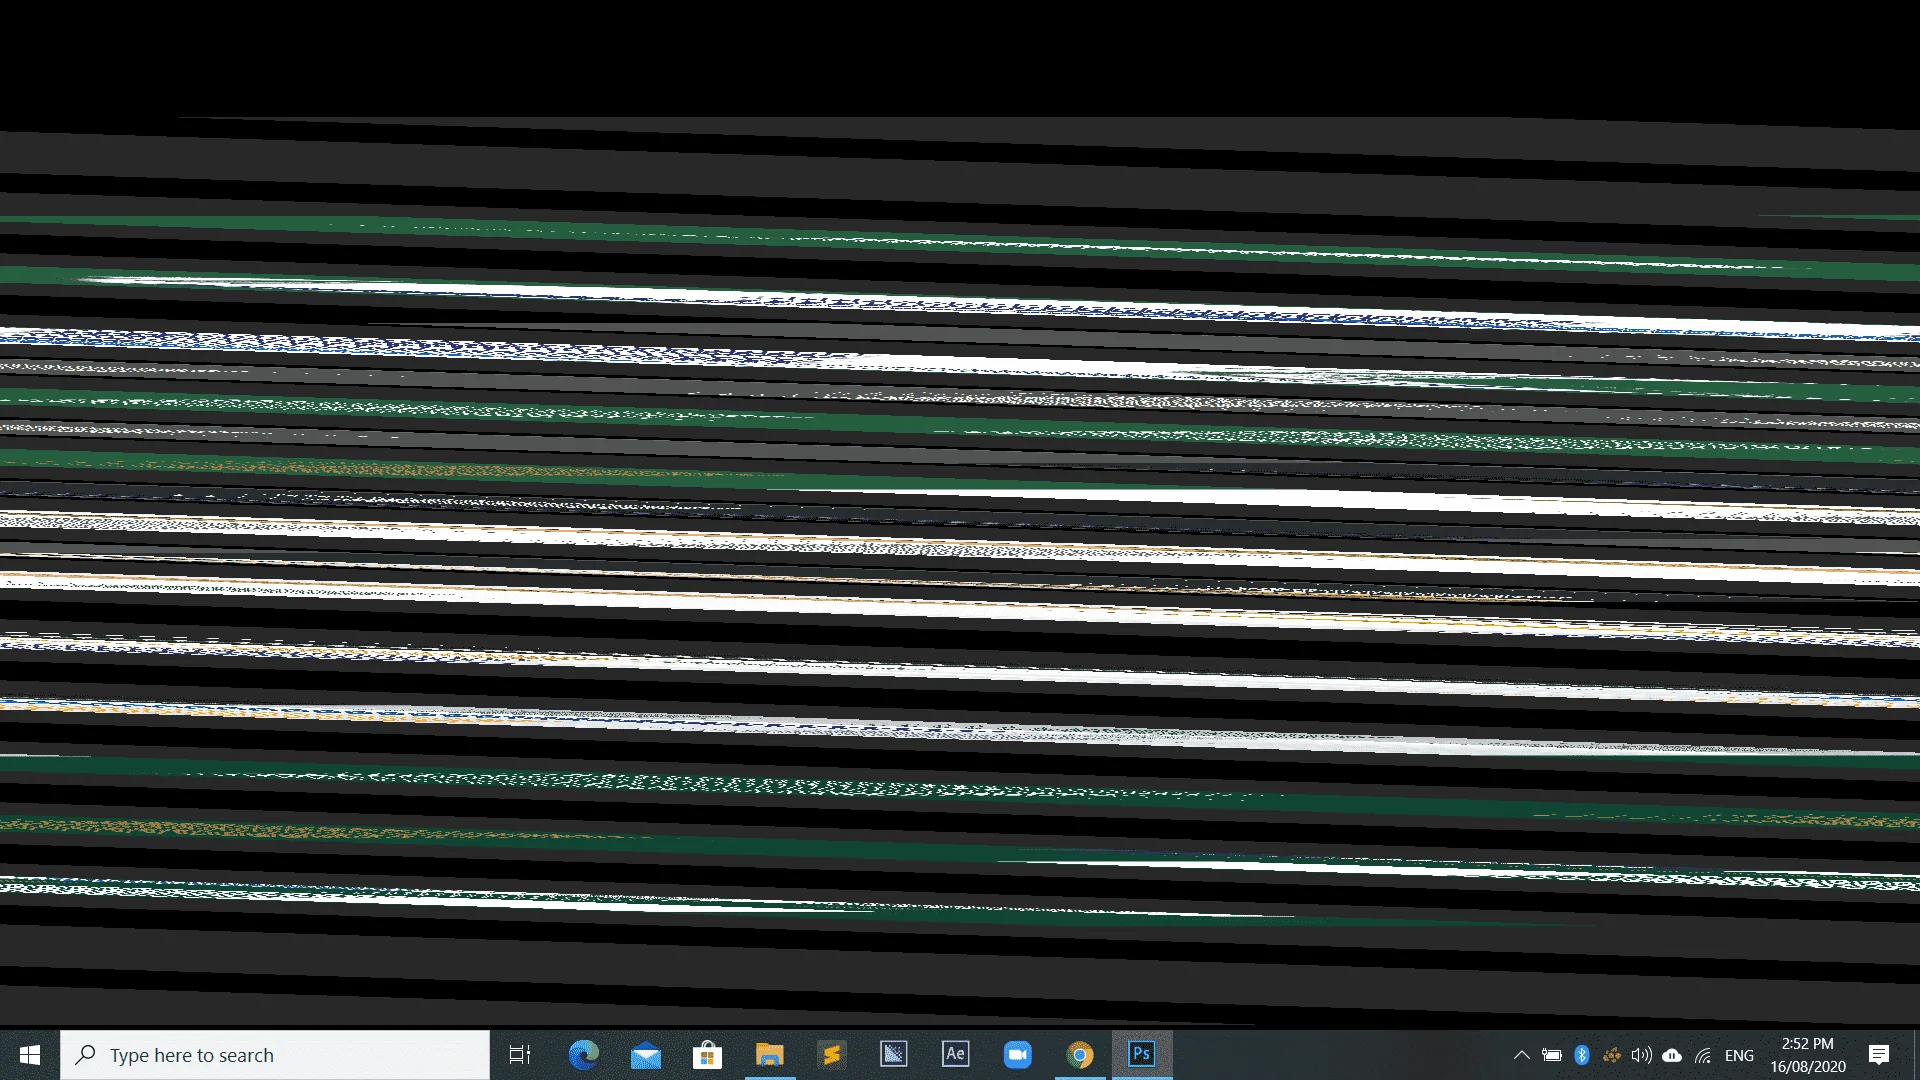
Task: Click the Show desktop strip
Action: (x=1916, y=1055)
